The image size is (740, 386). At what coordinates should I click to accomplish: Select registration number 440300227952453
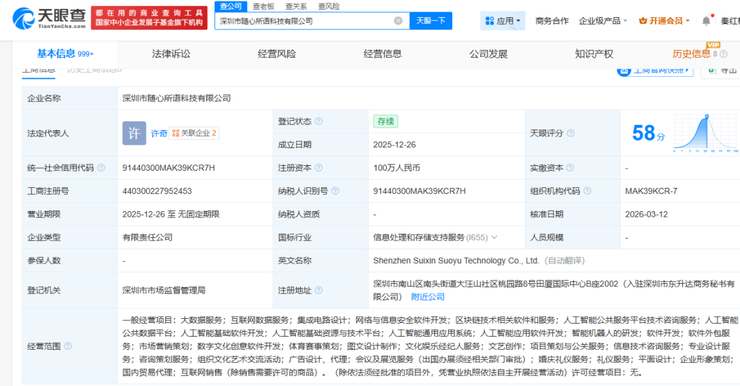click(x=157, y=191)
